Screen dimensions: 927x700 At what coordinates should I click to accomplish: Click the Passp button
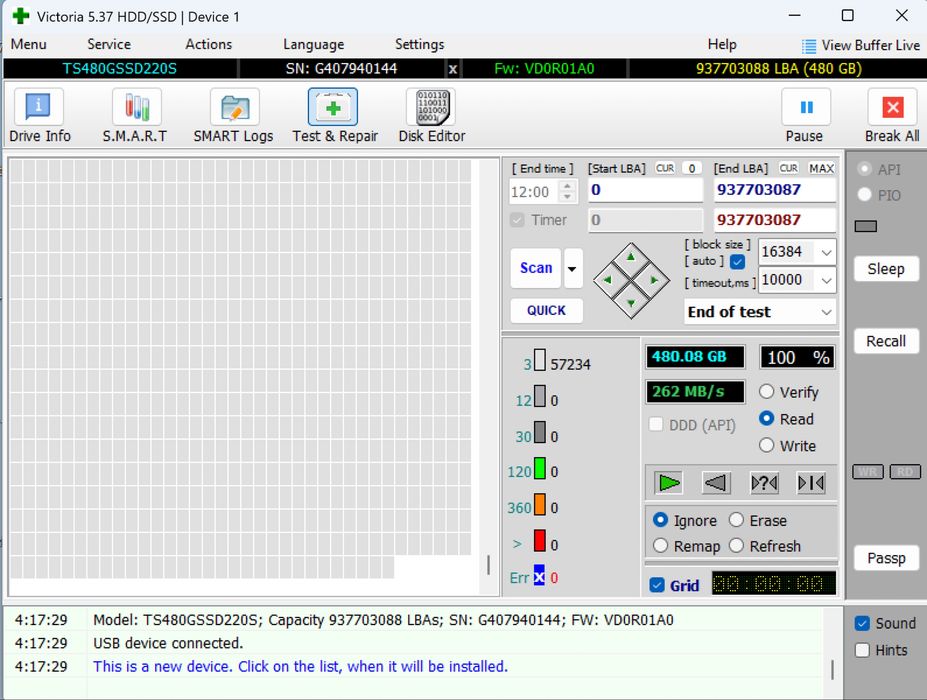(886, 558)
